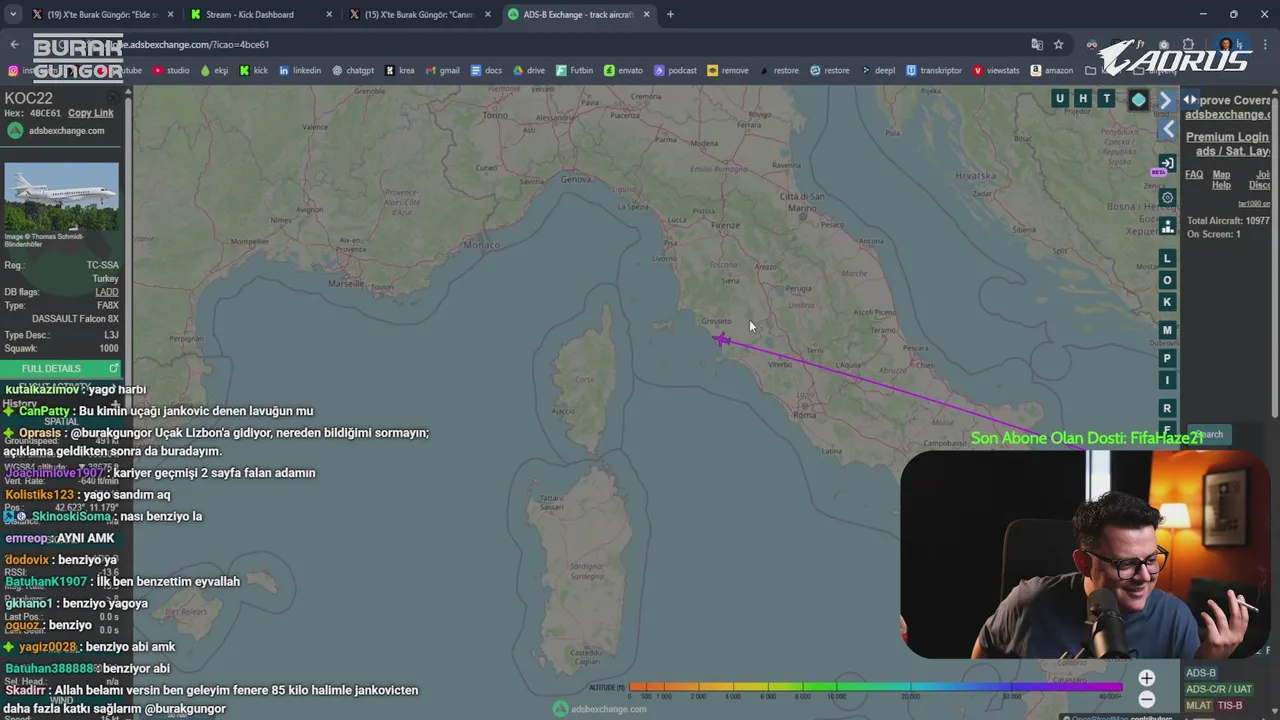Click the login arrow icon on map
The height and width of the screenshot is (720, 1280).
tap(1167, 163)
